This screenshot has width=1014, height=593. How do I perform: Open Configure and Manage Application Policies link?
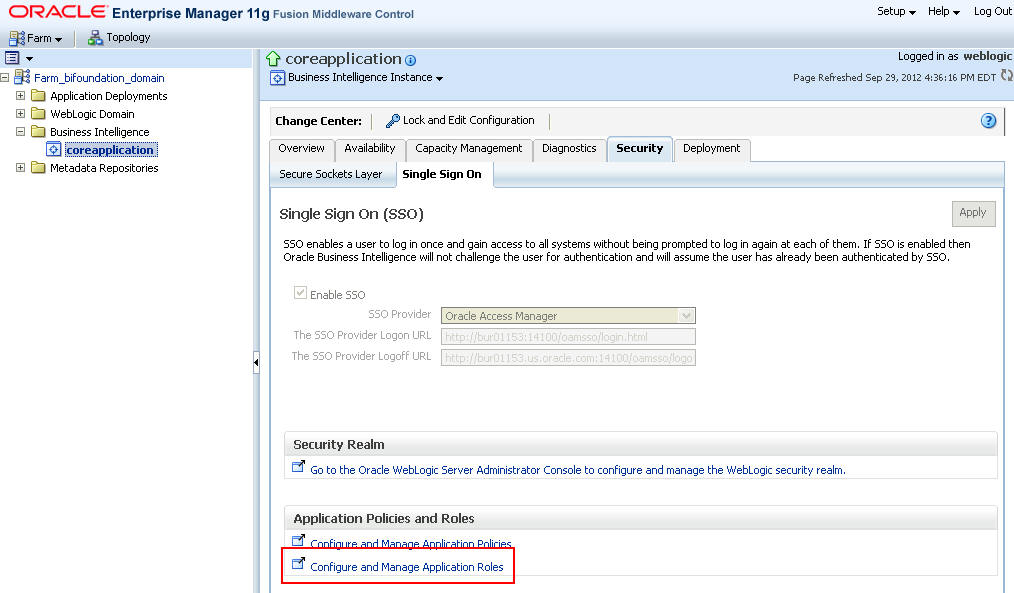[411, 544]
